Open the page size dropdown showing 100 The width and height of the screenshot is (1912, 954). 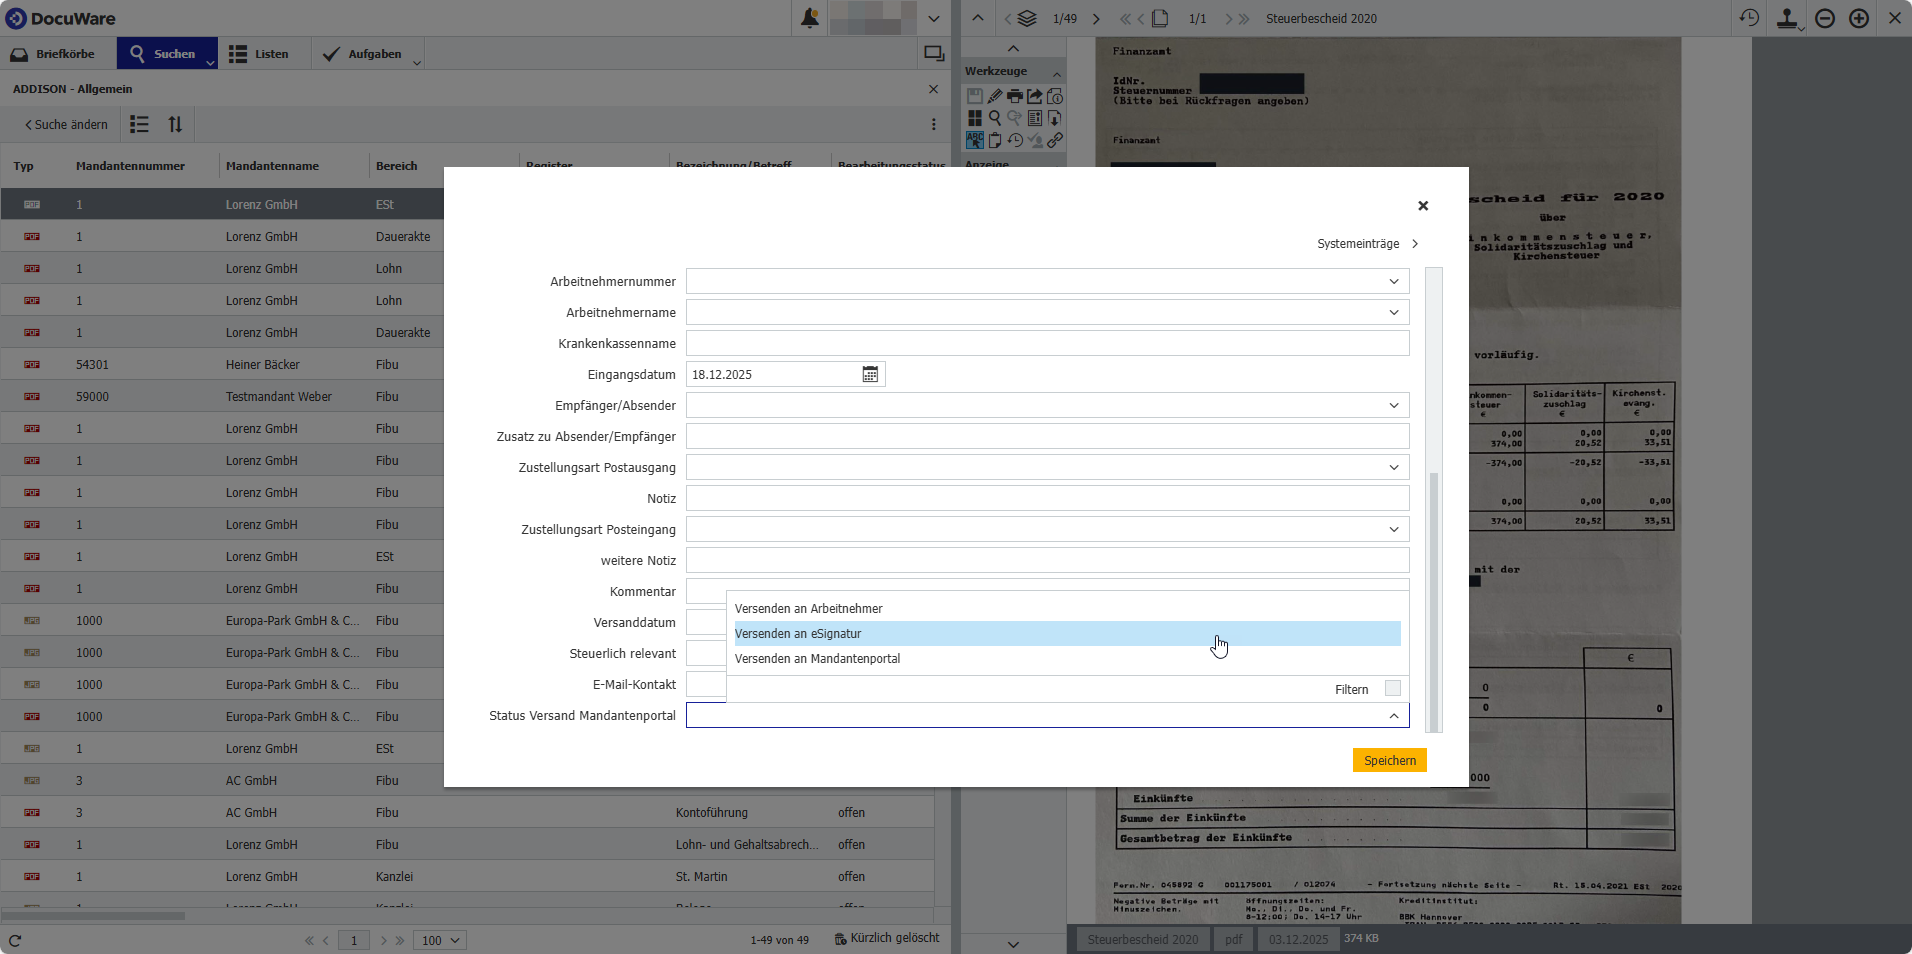441,940
